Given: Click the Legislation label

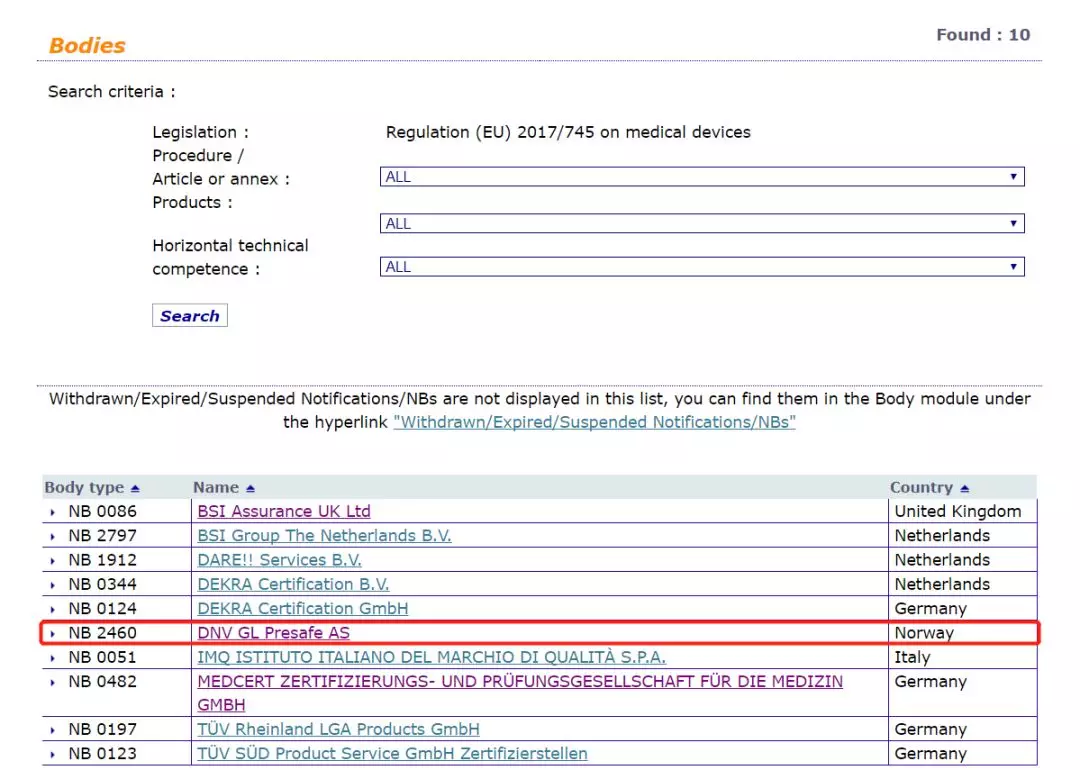Looking at the screenshot, I should (x=200, y=132).
